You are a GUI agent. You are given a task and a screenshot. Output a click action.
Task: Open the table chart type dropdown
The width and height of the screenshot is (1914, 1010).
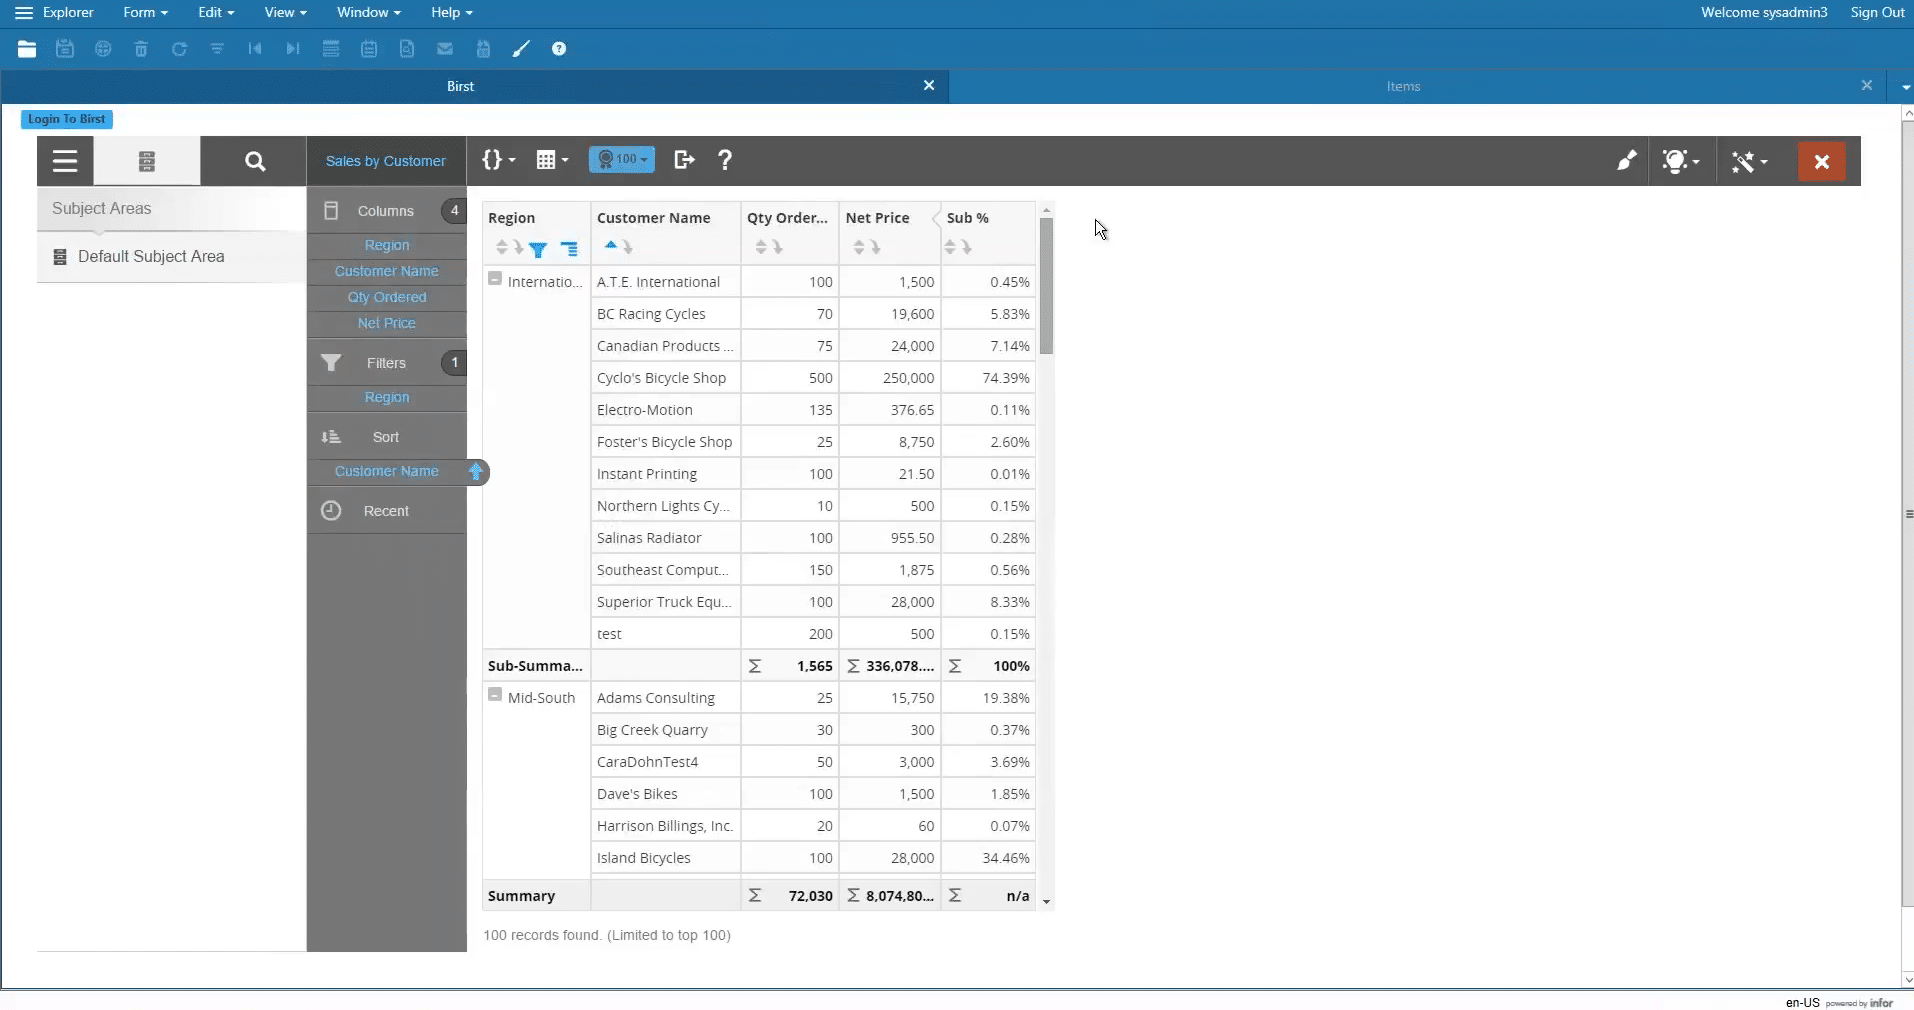coord(552,160)
